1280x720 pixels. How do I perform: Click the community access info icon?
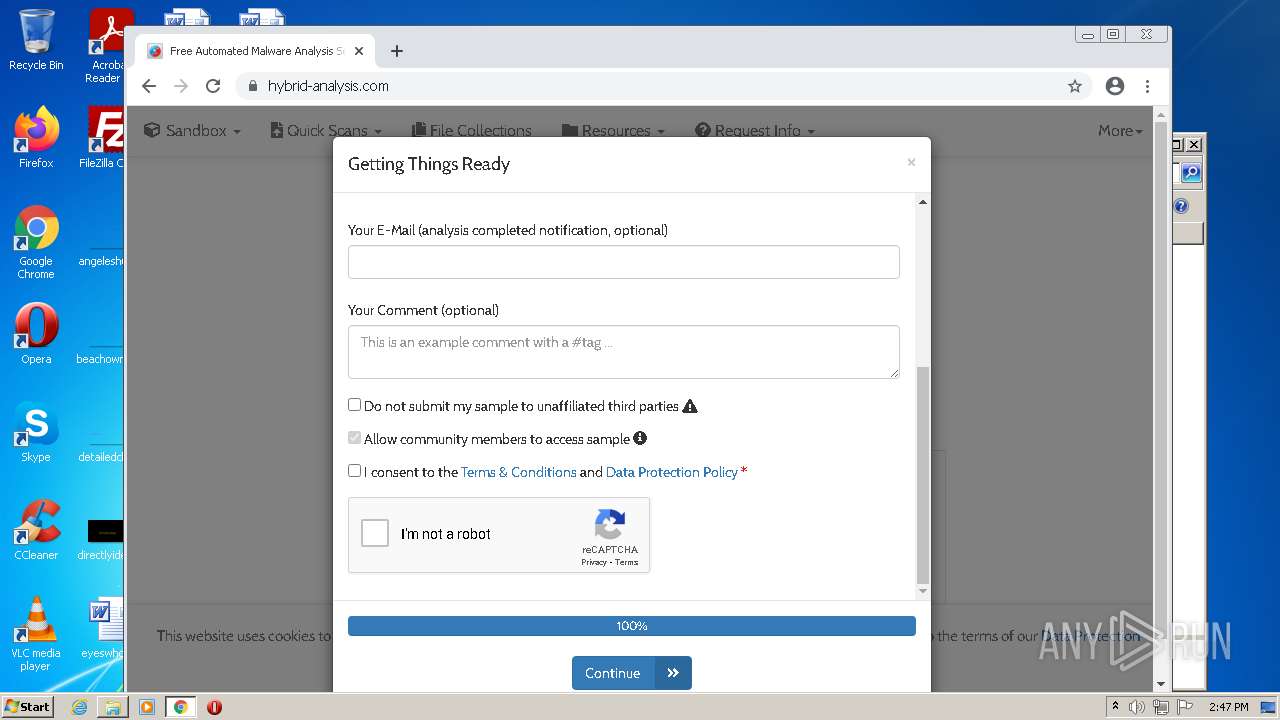tap(640, 438)
